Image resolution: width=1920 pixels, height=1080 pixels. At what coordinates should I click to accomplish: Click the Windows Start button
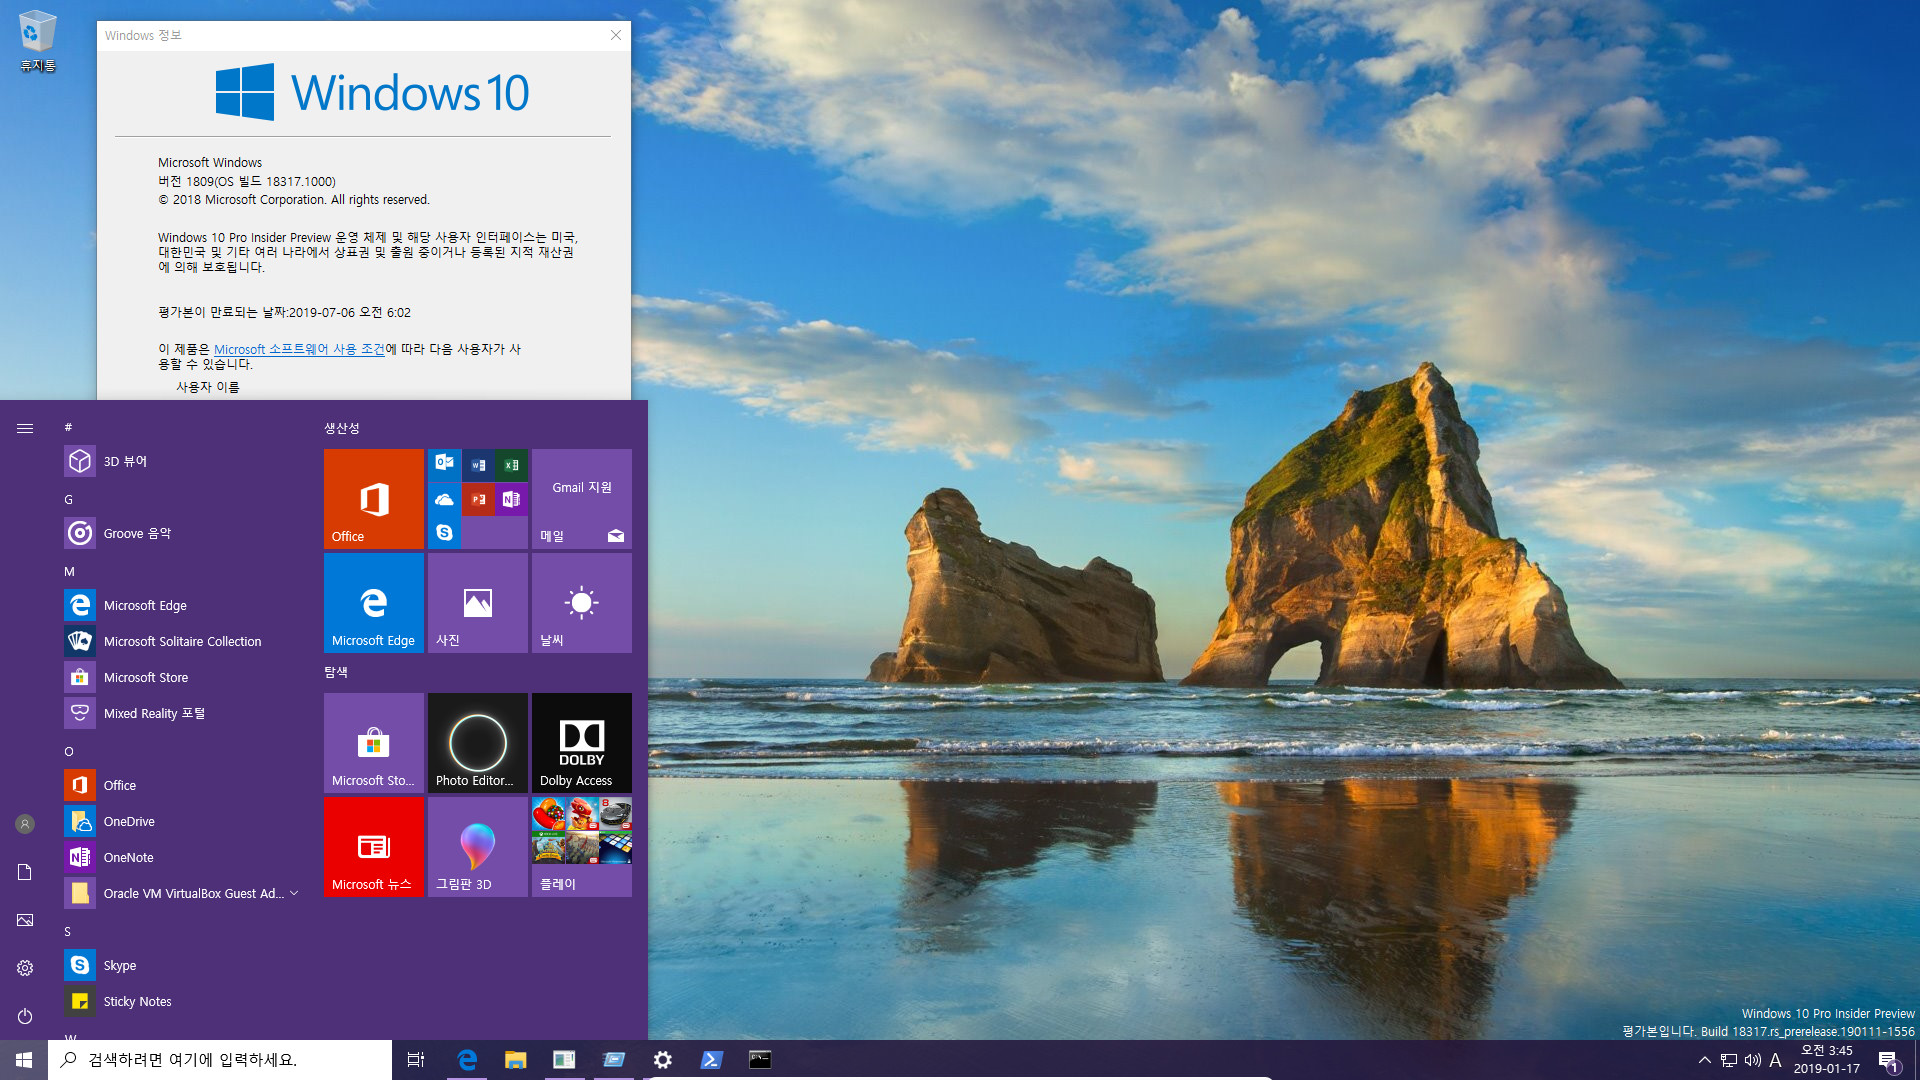tap(24, 1060)
